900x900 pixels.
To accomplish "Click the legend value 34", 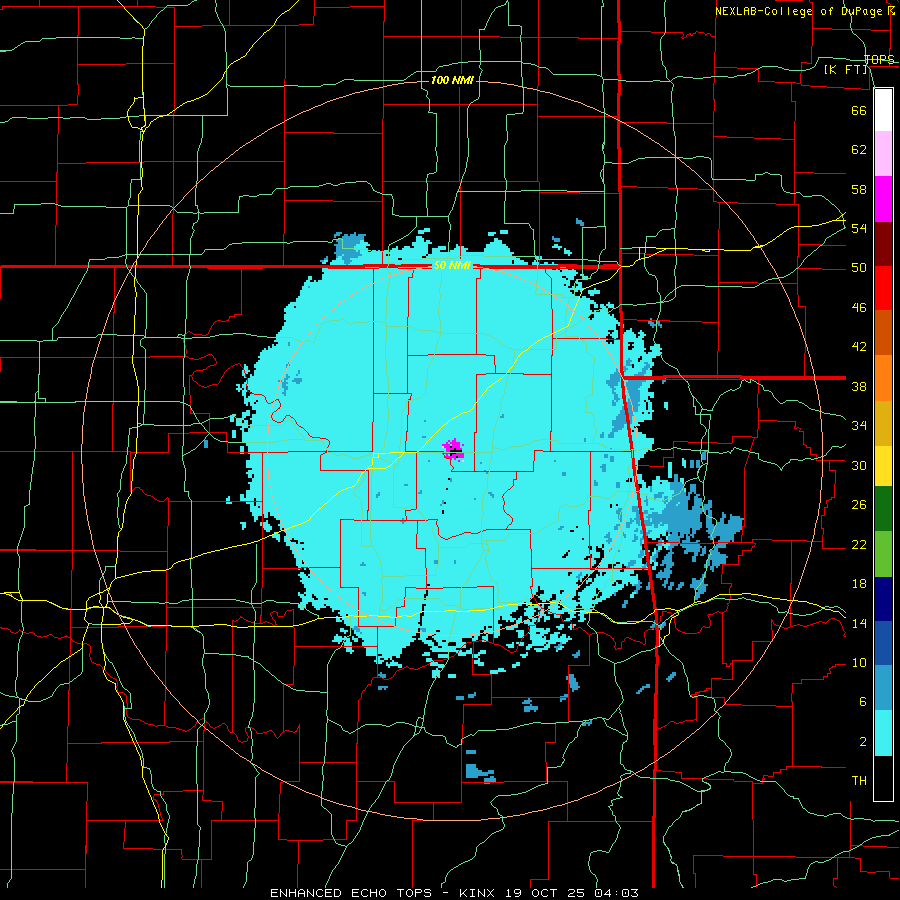I will pyautogui.click(x=859, y=426).
